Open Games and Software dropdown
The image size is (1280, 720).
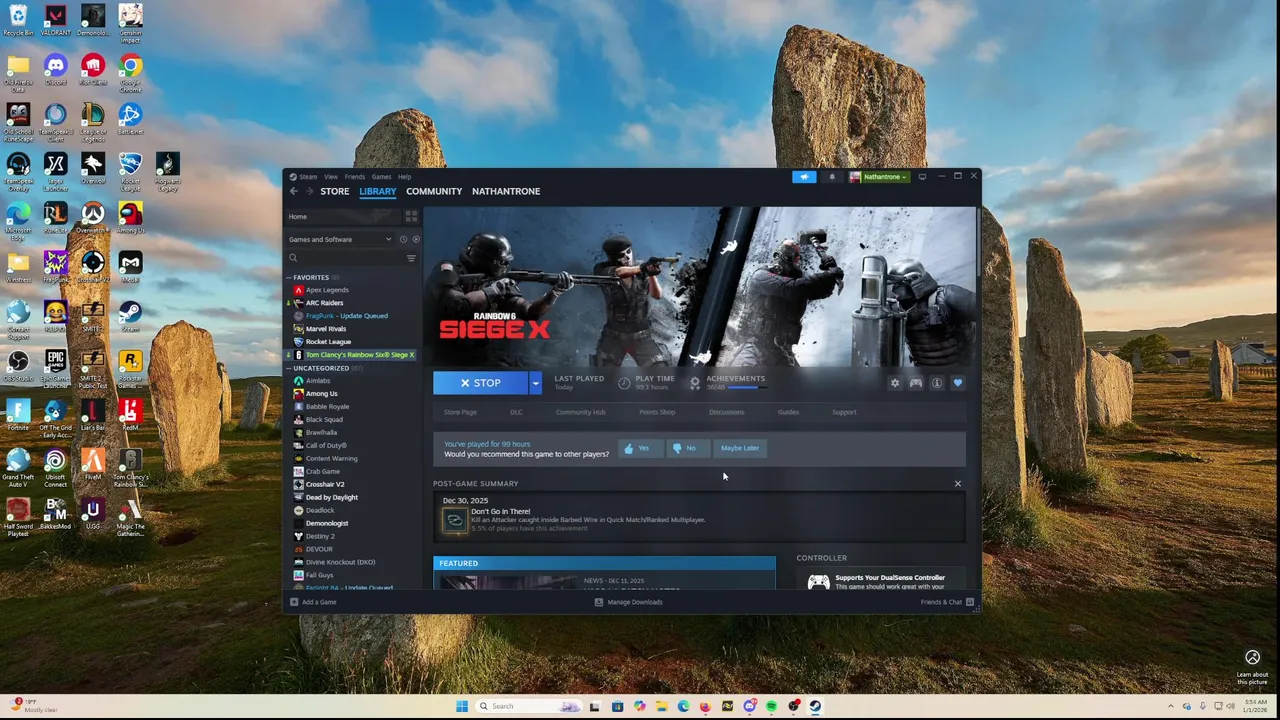pyautogui.click(x=340, y=239)
